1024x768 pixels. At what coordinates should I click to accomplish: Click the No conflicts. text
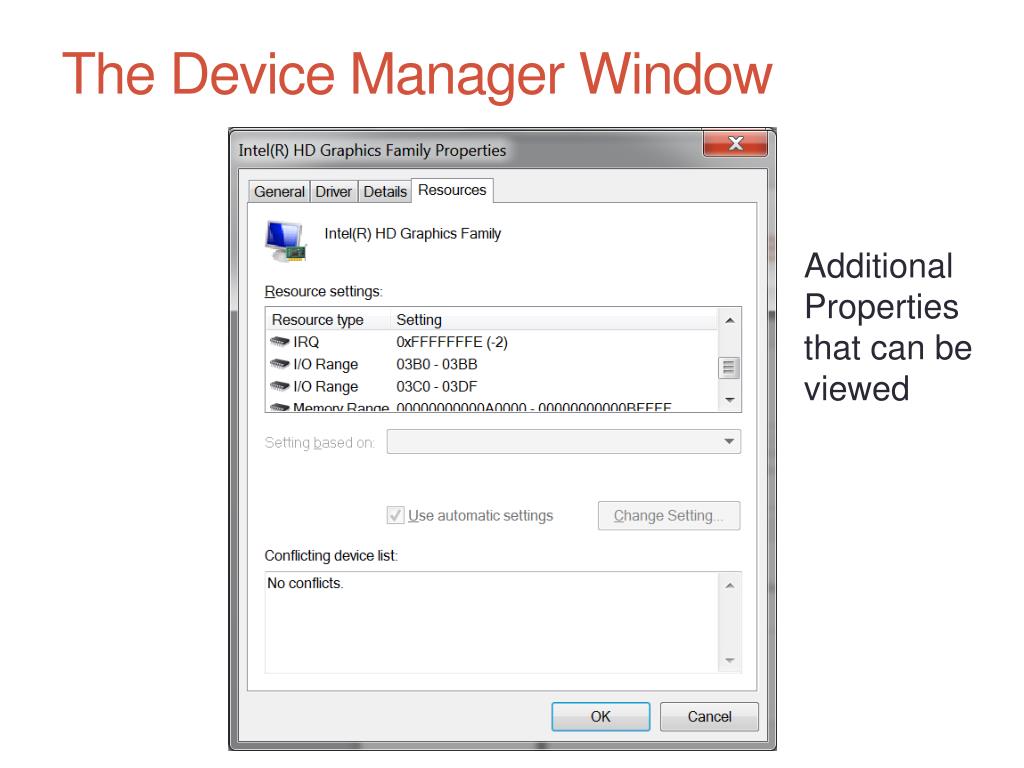[x=305, y=583]
